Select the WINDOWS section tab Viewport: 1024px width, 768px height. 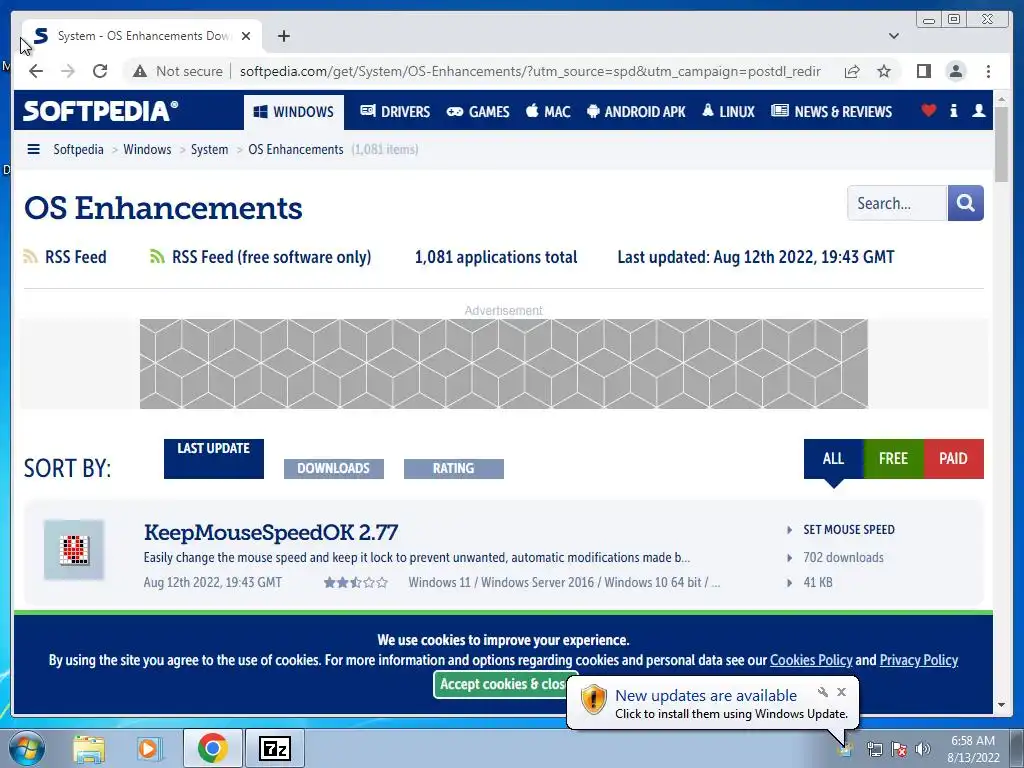coord(294,112)
